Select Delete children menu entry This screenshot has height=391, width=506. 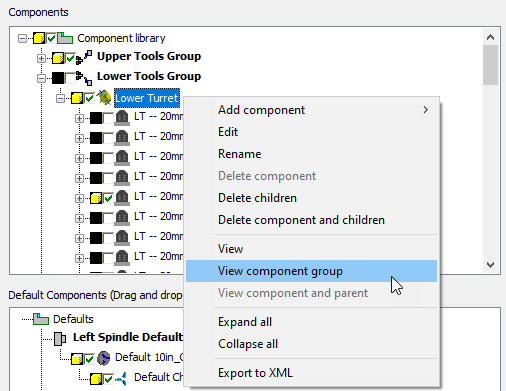point(311,198)
